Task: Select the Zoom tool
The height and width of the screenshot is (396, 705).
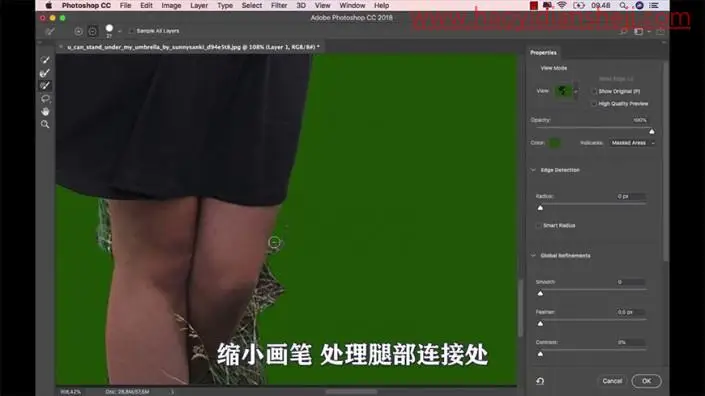Action: [45, 125]
